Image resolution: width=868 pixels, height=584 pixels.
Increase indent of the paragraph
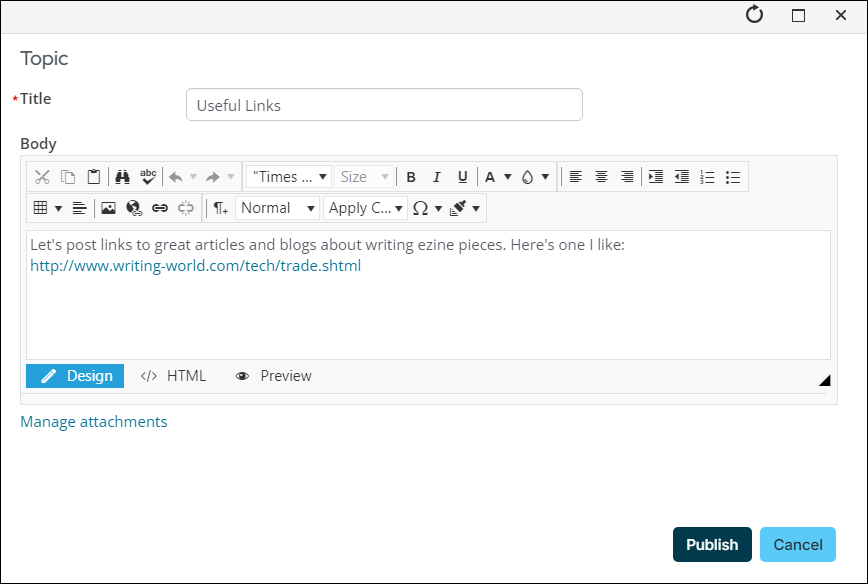pyautogui.click(x=655, y=177)
